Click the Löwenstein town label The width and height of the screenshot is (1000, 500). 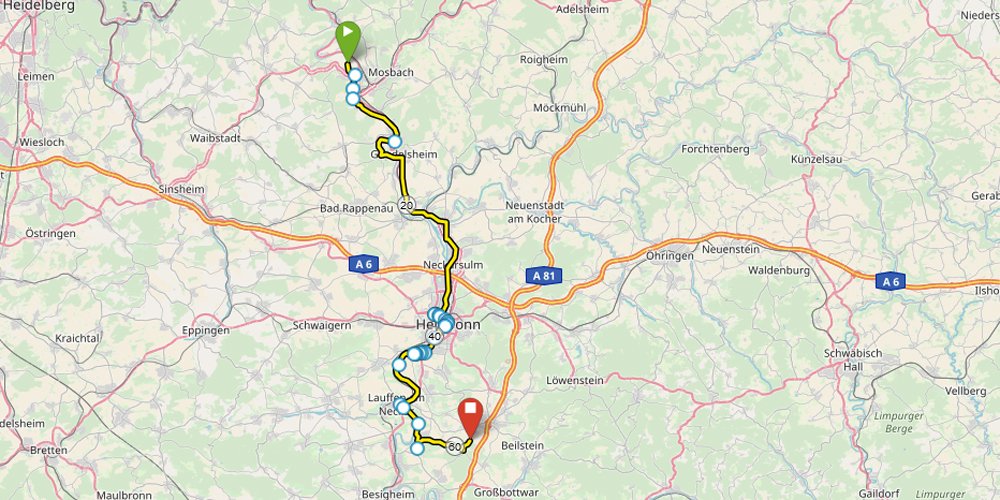(575, 381)
